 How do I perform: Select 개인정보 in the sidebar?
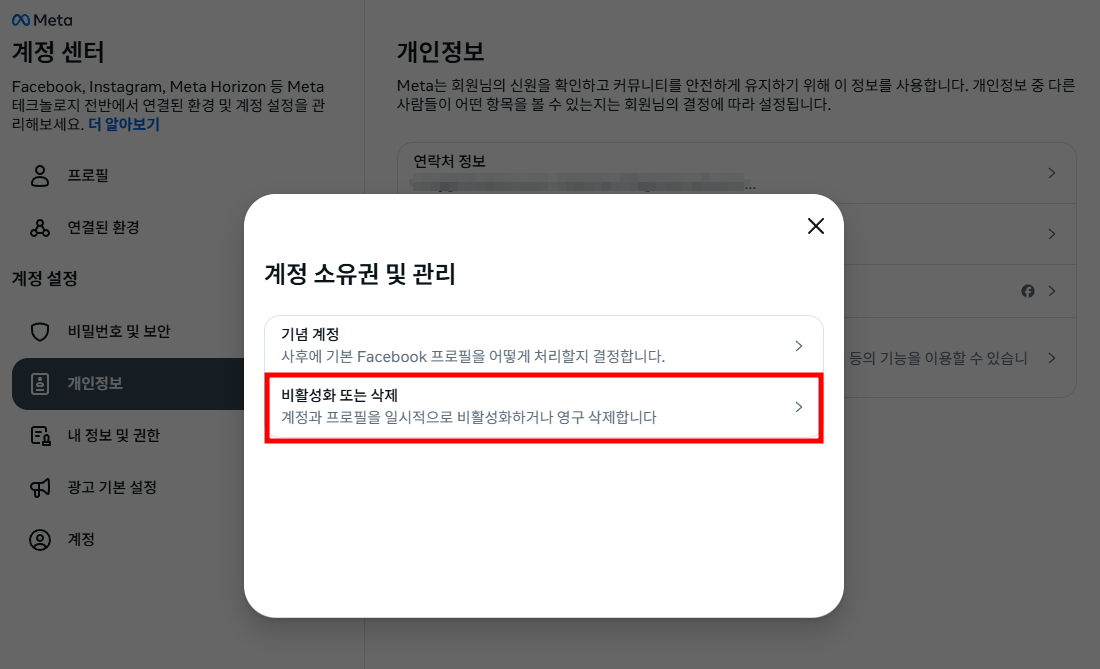(128, 384)
